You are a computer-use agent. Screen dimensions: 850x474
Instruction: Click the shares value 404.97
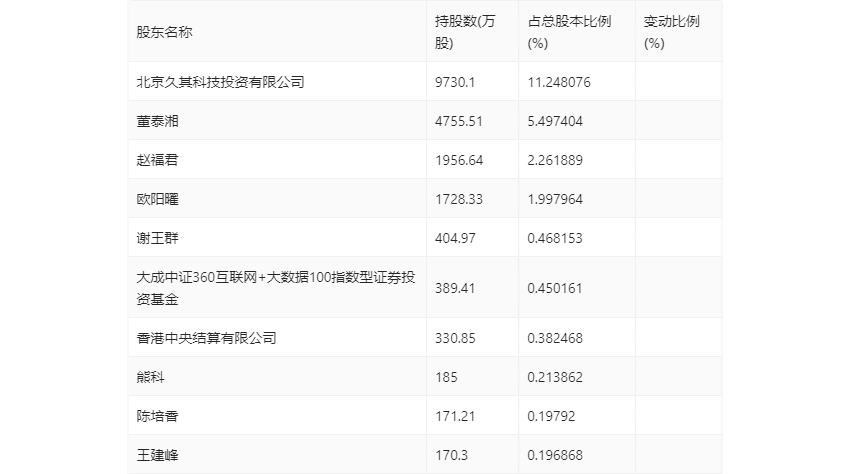pyautogui.click(x=455, y=238)
